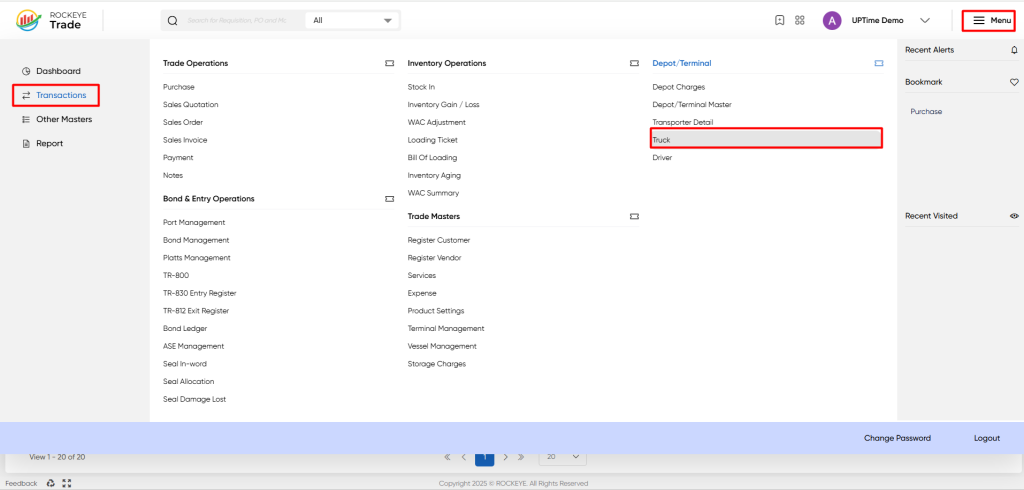Click the Recent Visited eye icon
The image size is (1024, 490).
(x=1014, y=216)
